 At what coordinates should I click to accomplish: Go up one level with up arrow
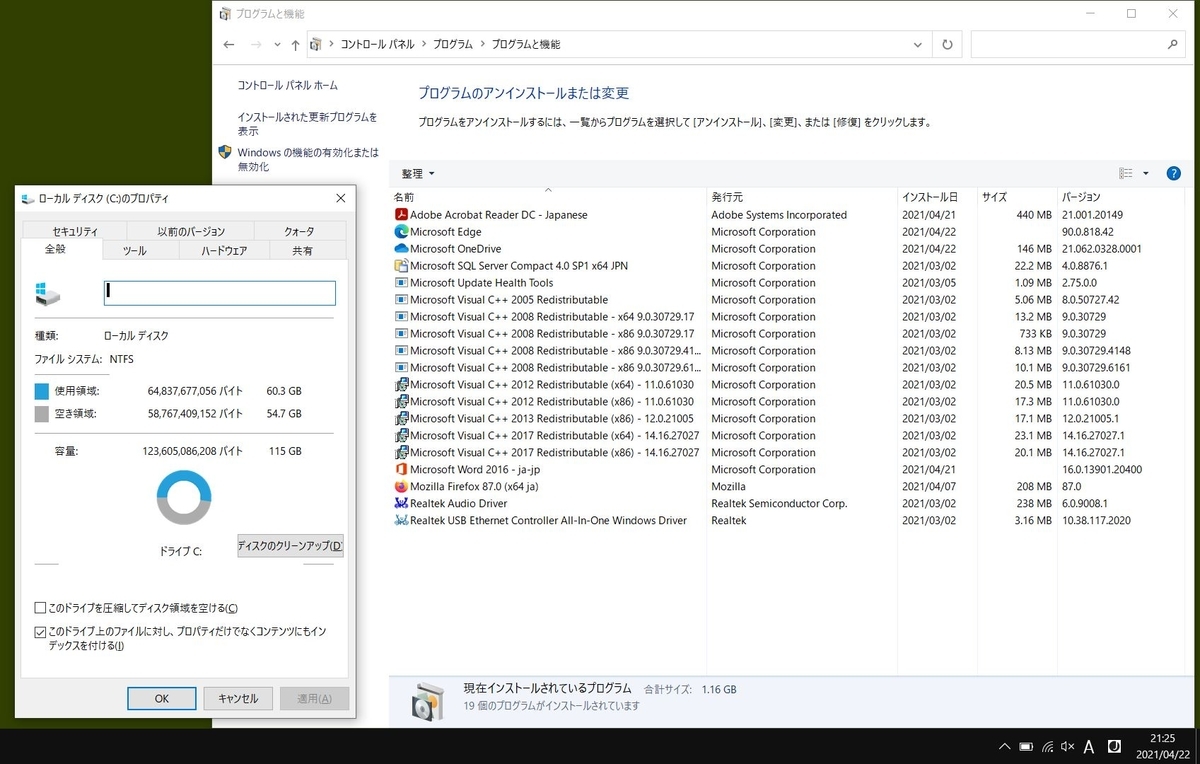pos(295,45)
